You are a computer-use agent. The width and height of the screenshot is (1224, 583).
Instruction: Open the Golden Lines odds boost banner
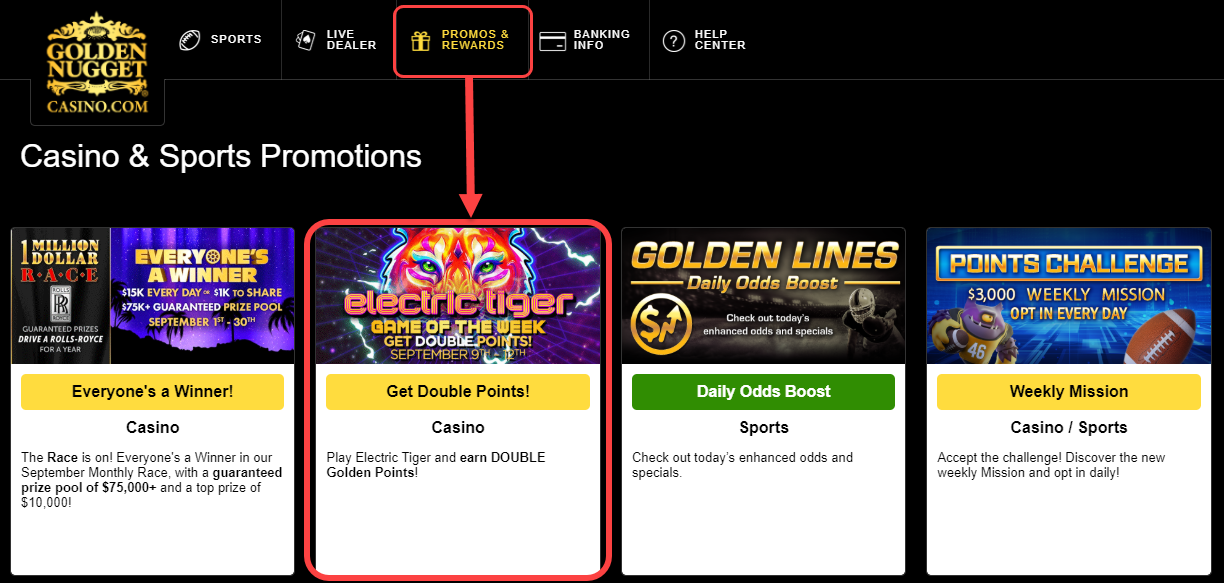pos(763,296)
